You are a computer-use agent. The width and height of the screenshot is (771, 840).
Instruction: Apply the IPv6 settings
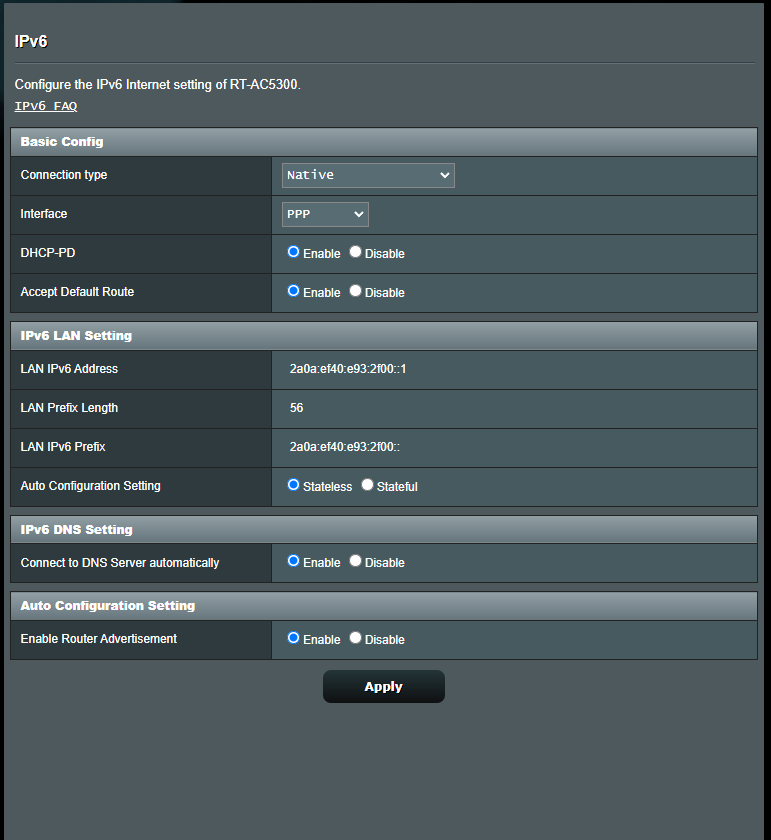click(x=383, y=687)
